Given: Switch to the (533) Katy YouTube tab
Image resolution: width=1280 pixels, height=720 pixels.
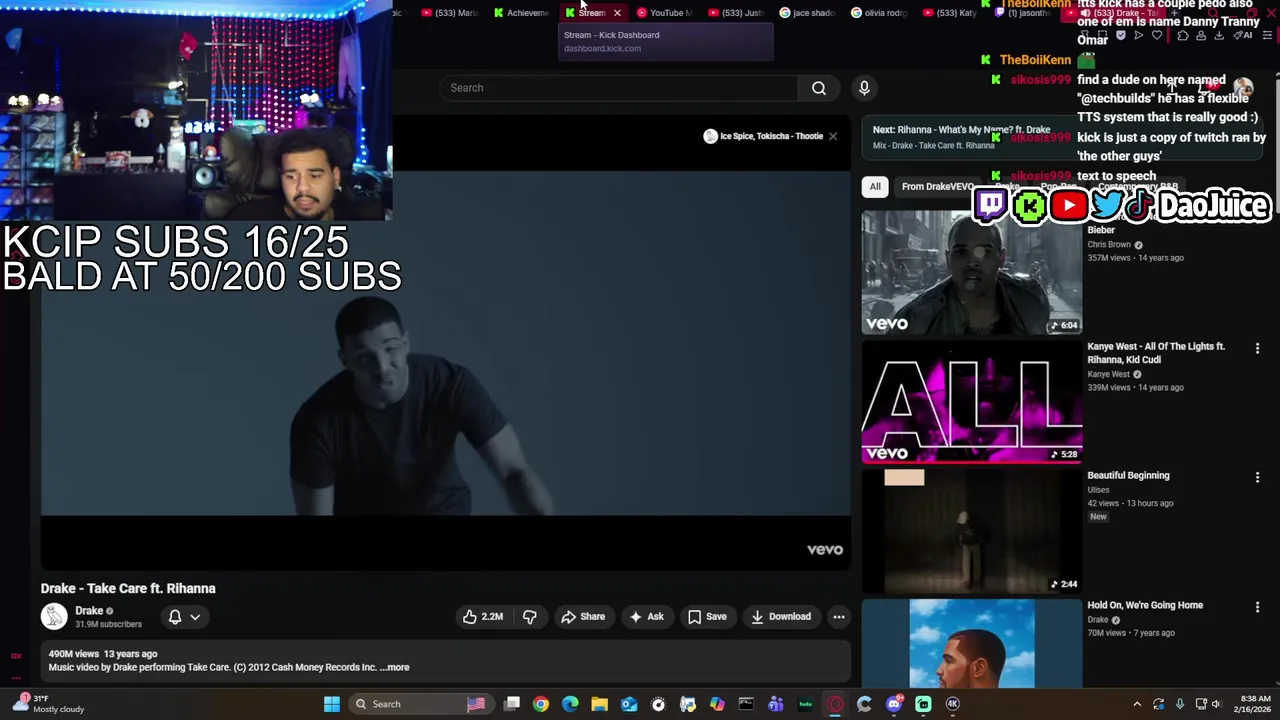Looking at the screenshot, I should pyautogui.click(x=951, y=13).
